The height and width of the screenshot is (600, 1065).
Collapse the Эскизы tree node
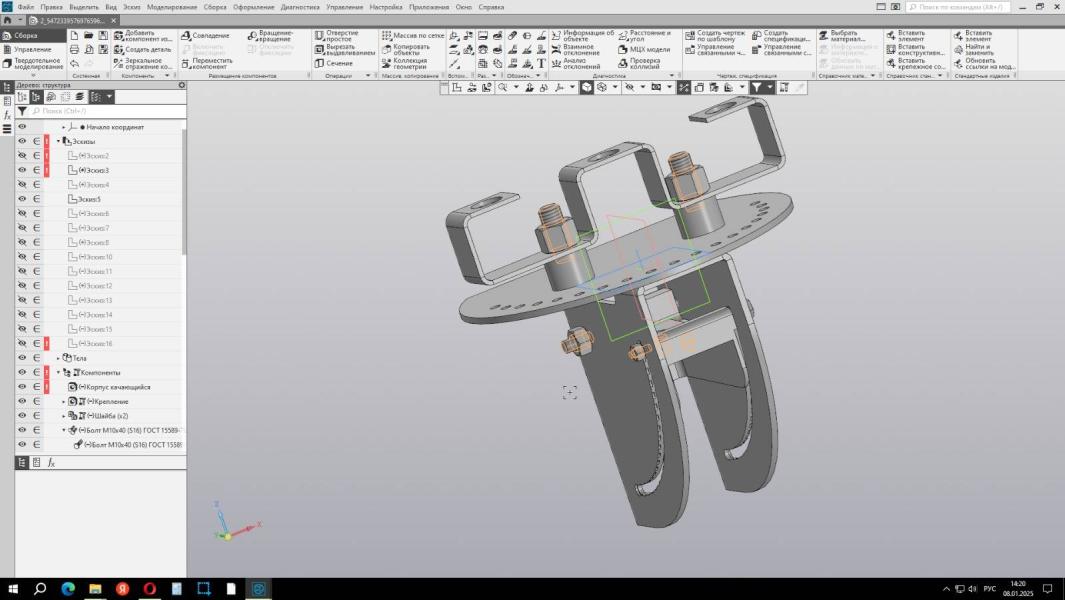click(58, 141)
